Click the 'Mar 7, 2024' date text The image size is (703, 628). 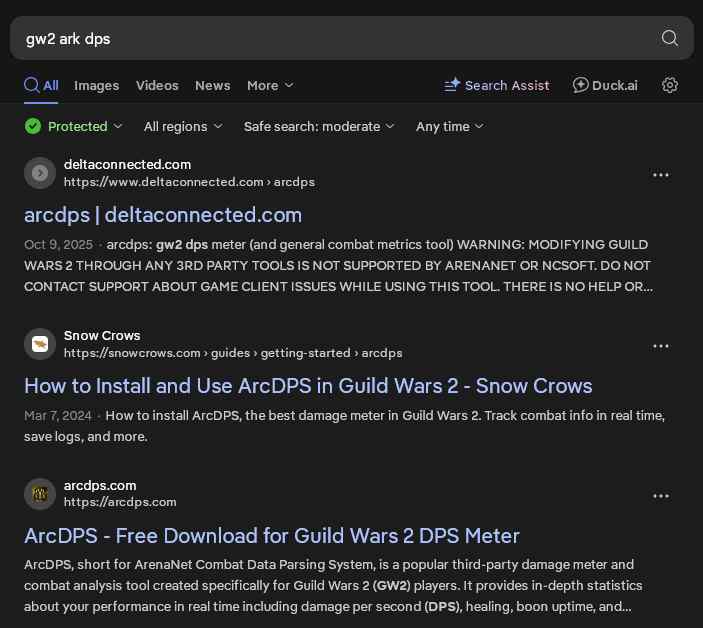[x=57, y=416]
